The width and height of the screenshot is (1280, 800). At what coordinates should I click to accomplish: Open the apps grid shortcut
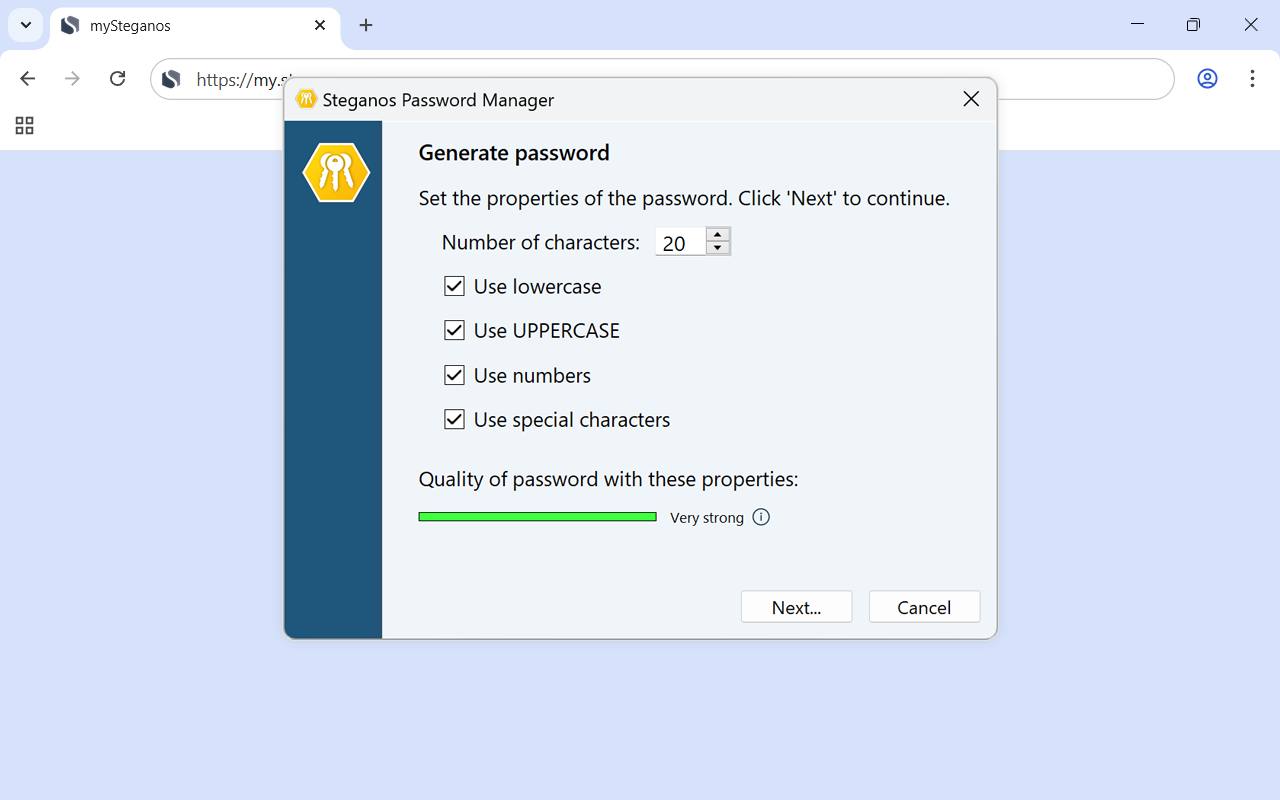pyautogui.click(x=24, y=125)
